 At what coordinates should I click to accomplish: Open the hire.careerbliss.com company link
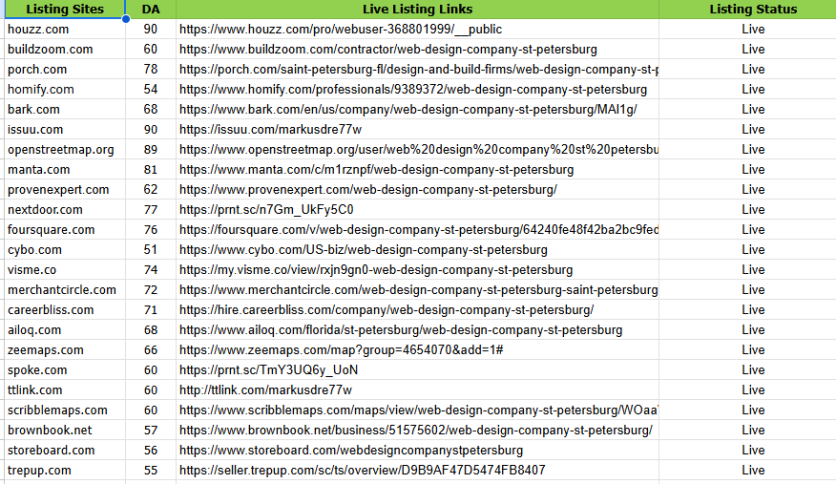[387, 310]
